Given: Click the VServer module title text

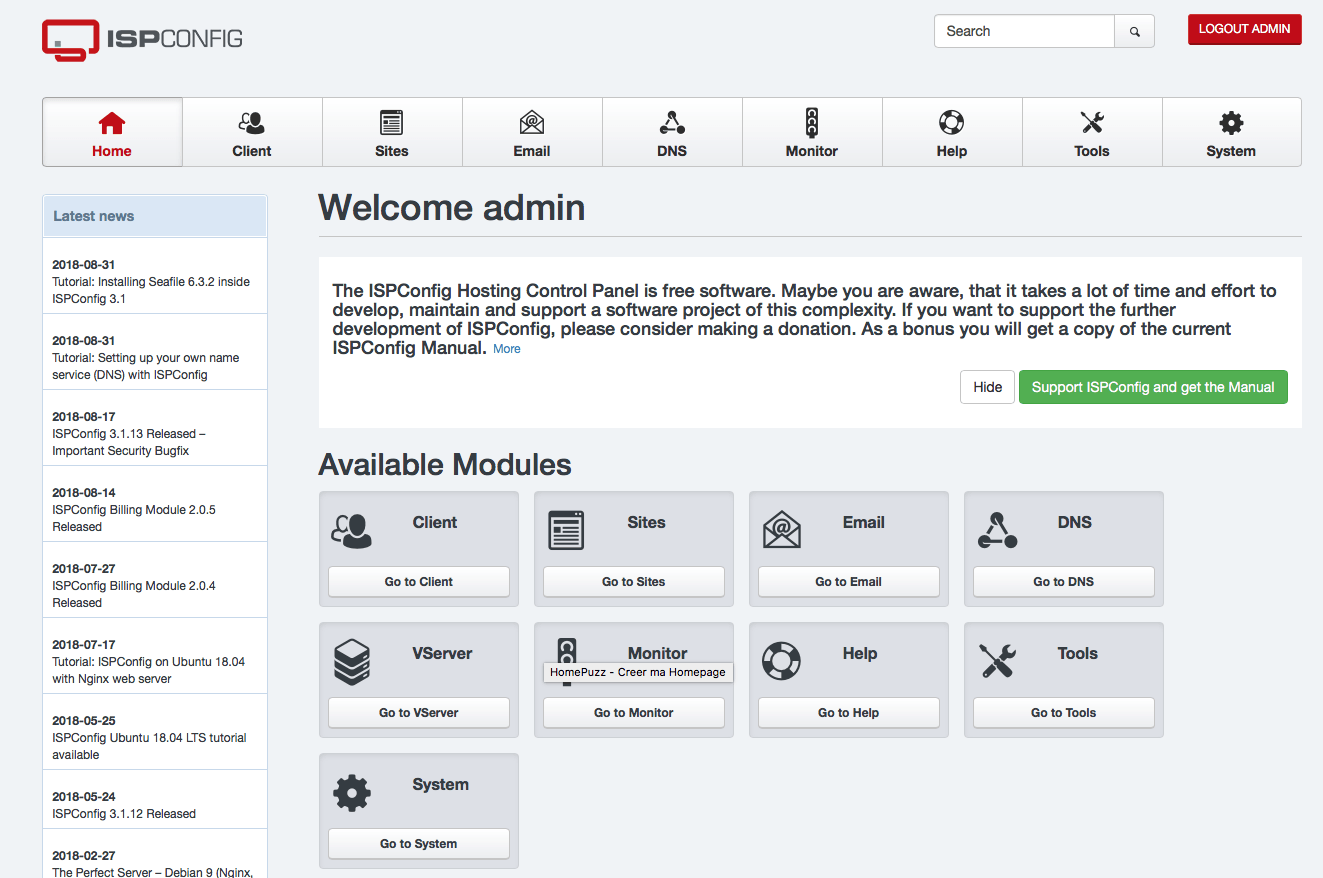Looking at the screenshot, I should click(x=442, y=653).
